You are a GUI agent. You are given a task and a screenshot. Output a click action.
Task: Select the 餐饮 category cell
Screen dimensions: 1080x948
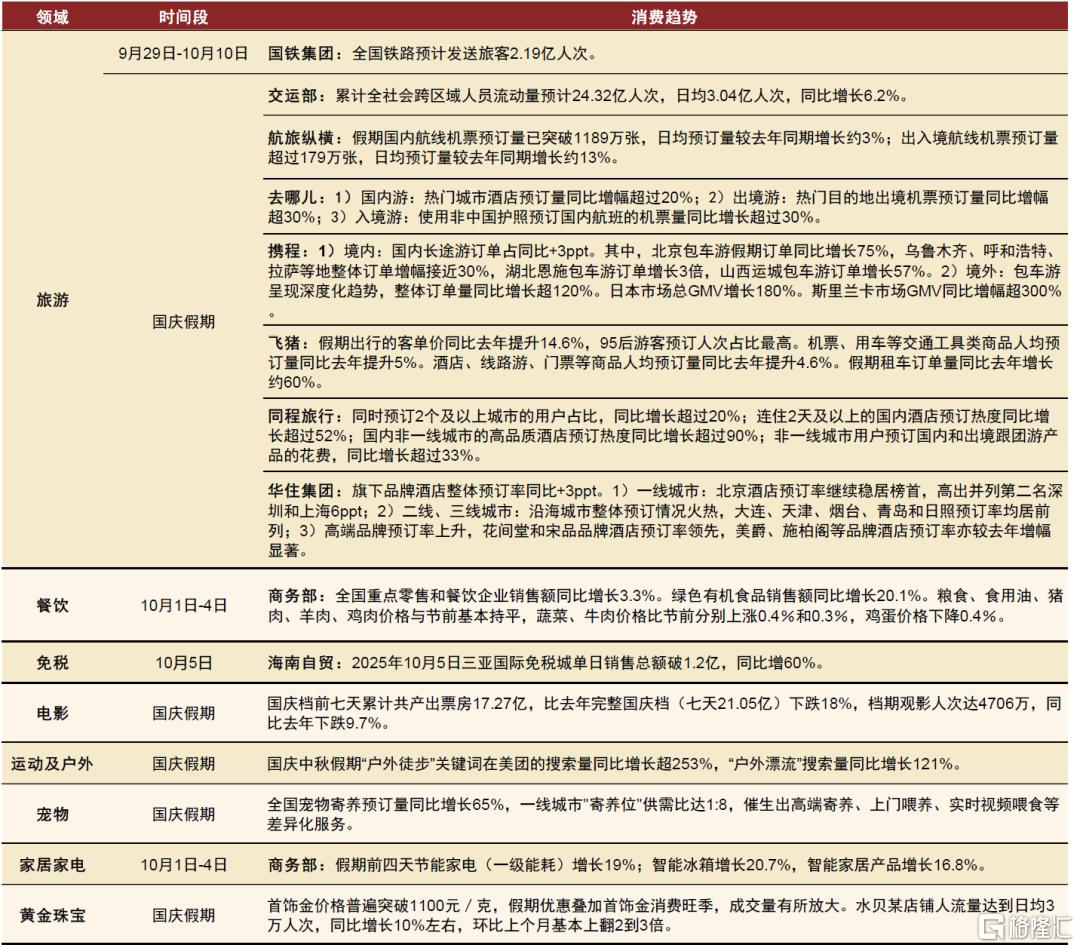coord(53,606)
